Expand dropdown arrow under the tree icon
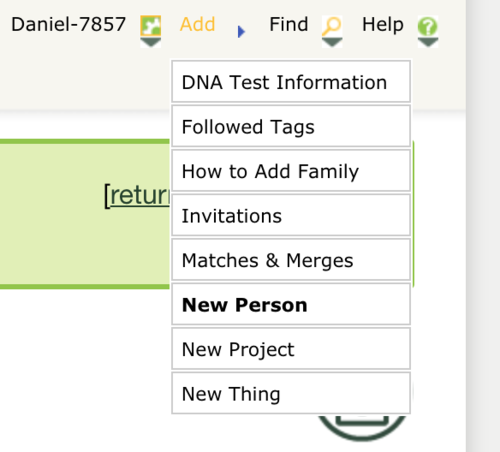The image size is (500, 452). pos(151,42)
